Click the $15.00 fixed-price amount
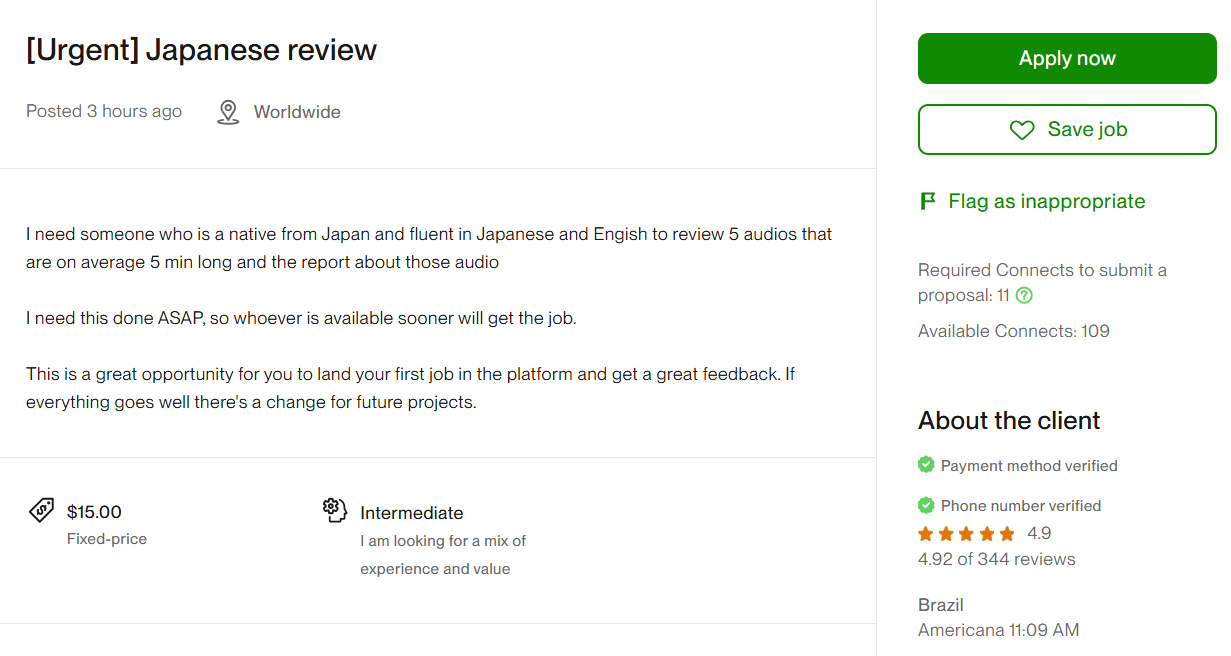 pos(94,512)
